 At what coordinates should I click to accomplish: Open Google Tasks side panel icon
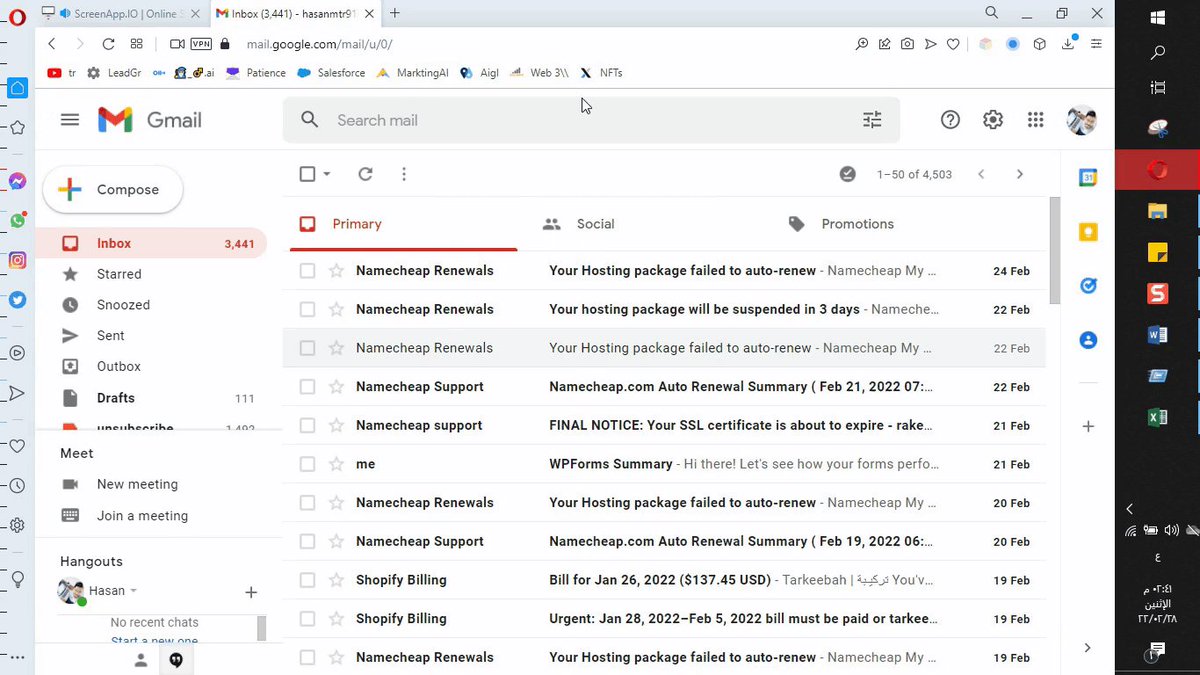(1088, 286)
